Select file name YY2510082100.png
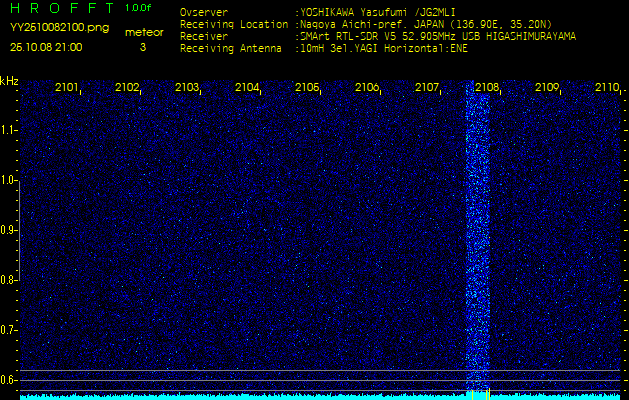This screenshot has height=400, width=629. (59, 28)
